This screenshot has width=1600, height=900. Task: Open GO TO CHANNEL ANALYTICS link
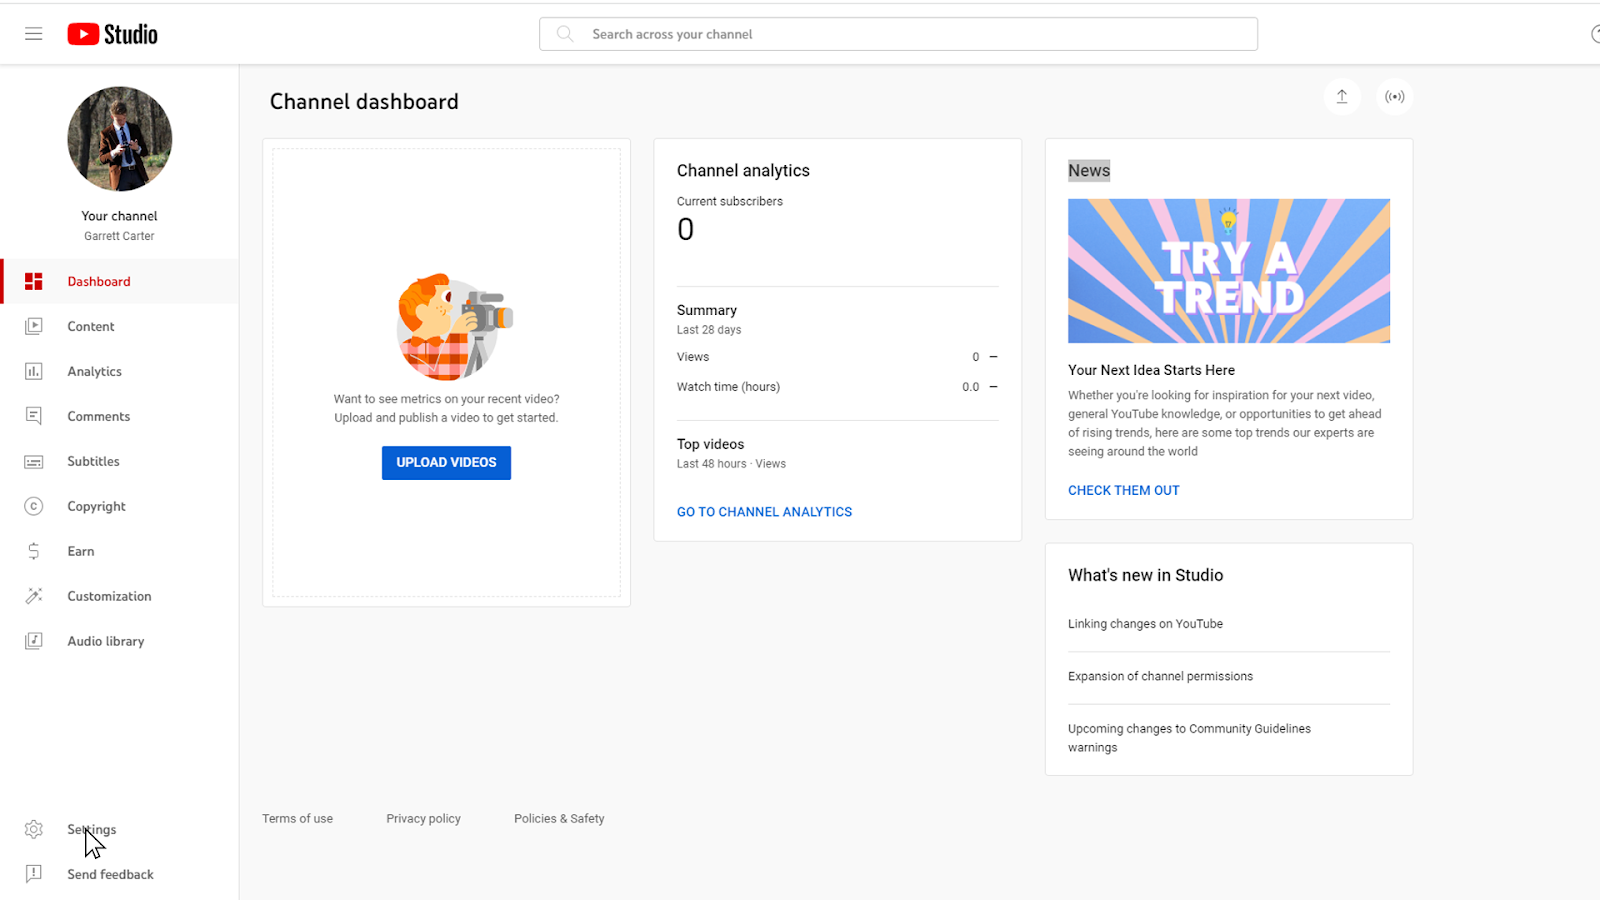point(764,511)
